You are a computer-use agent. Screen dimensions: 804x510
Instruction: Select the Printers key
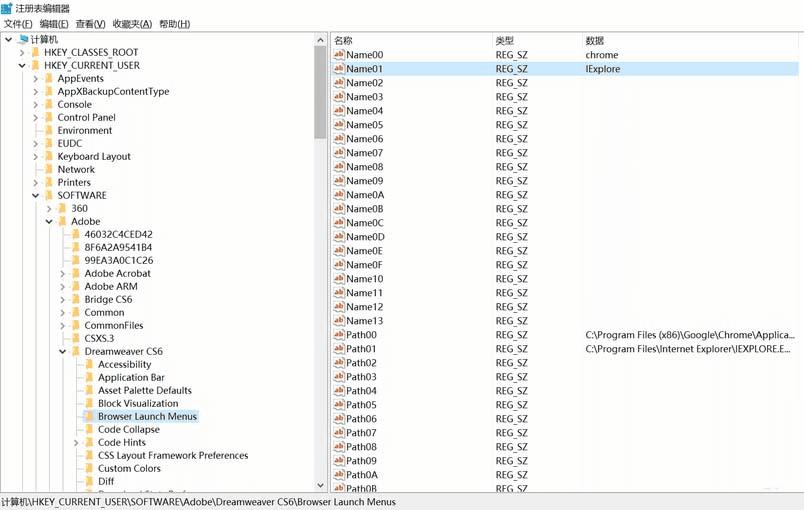pyautogui.click(x=74, y=182)
